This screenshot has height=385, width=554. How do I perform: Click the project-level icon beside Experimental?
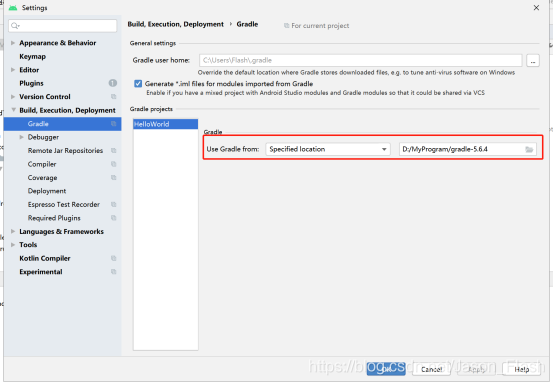pos(113,272)
